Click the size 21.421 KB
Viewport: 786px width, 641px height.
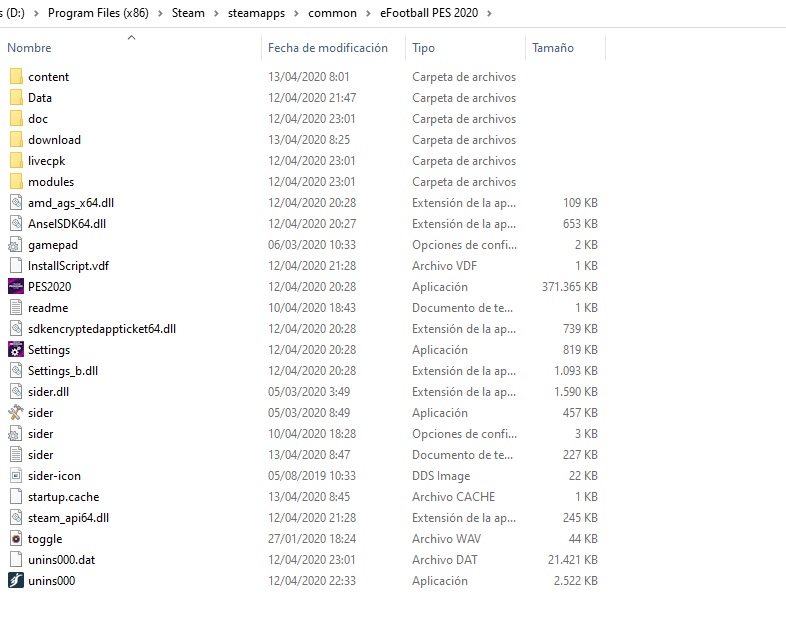click(573, 560)
